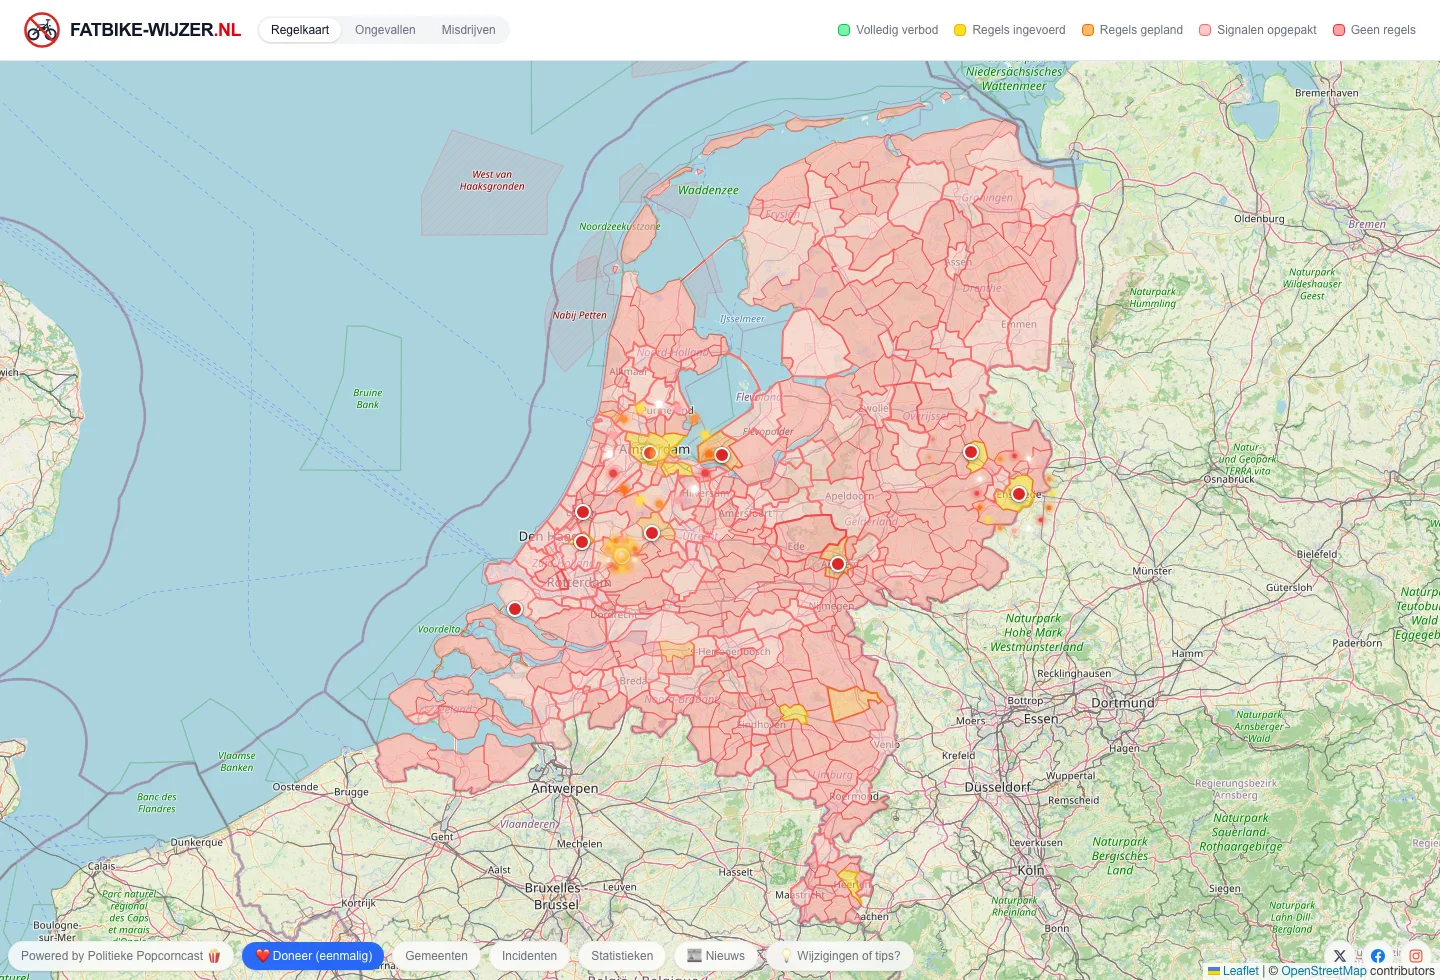
Task: Click the Emmen map label
Action: (1019, 325)
